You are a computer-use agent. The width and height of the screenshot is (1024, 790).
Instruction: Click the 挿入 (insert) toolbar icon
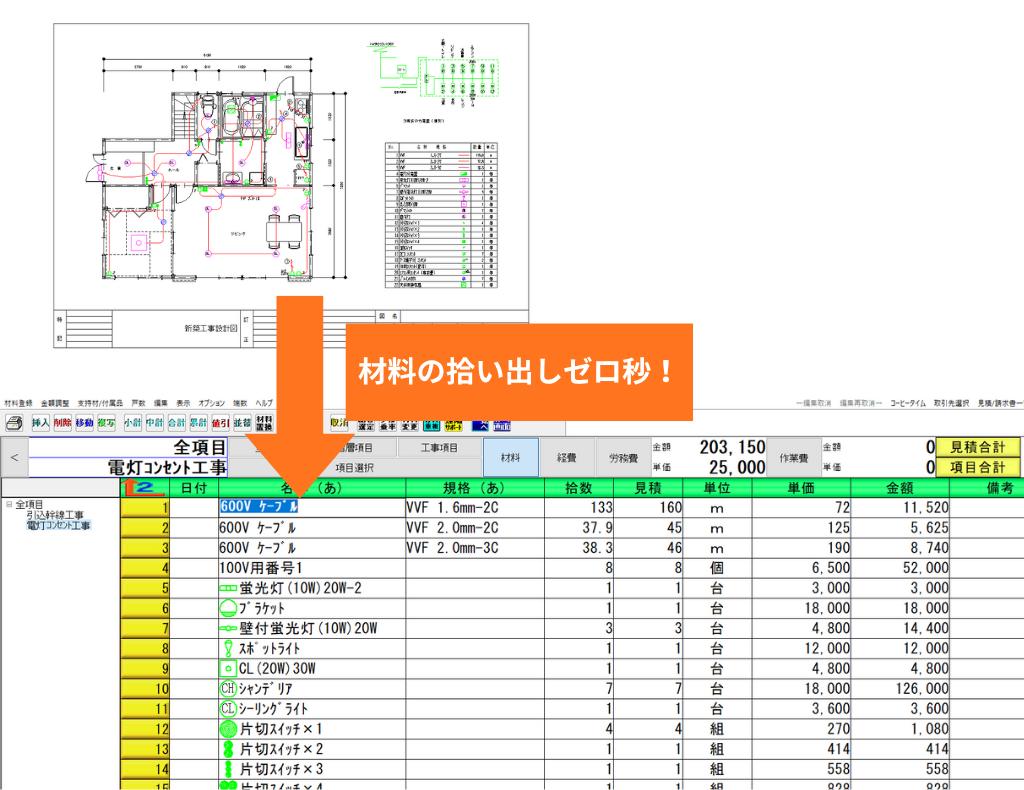40,423
